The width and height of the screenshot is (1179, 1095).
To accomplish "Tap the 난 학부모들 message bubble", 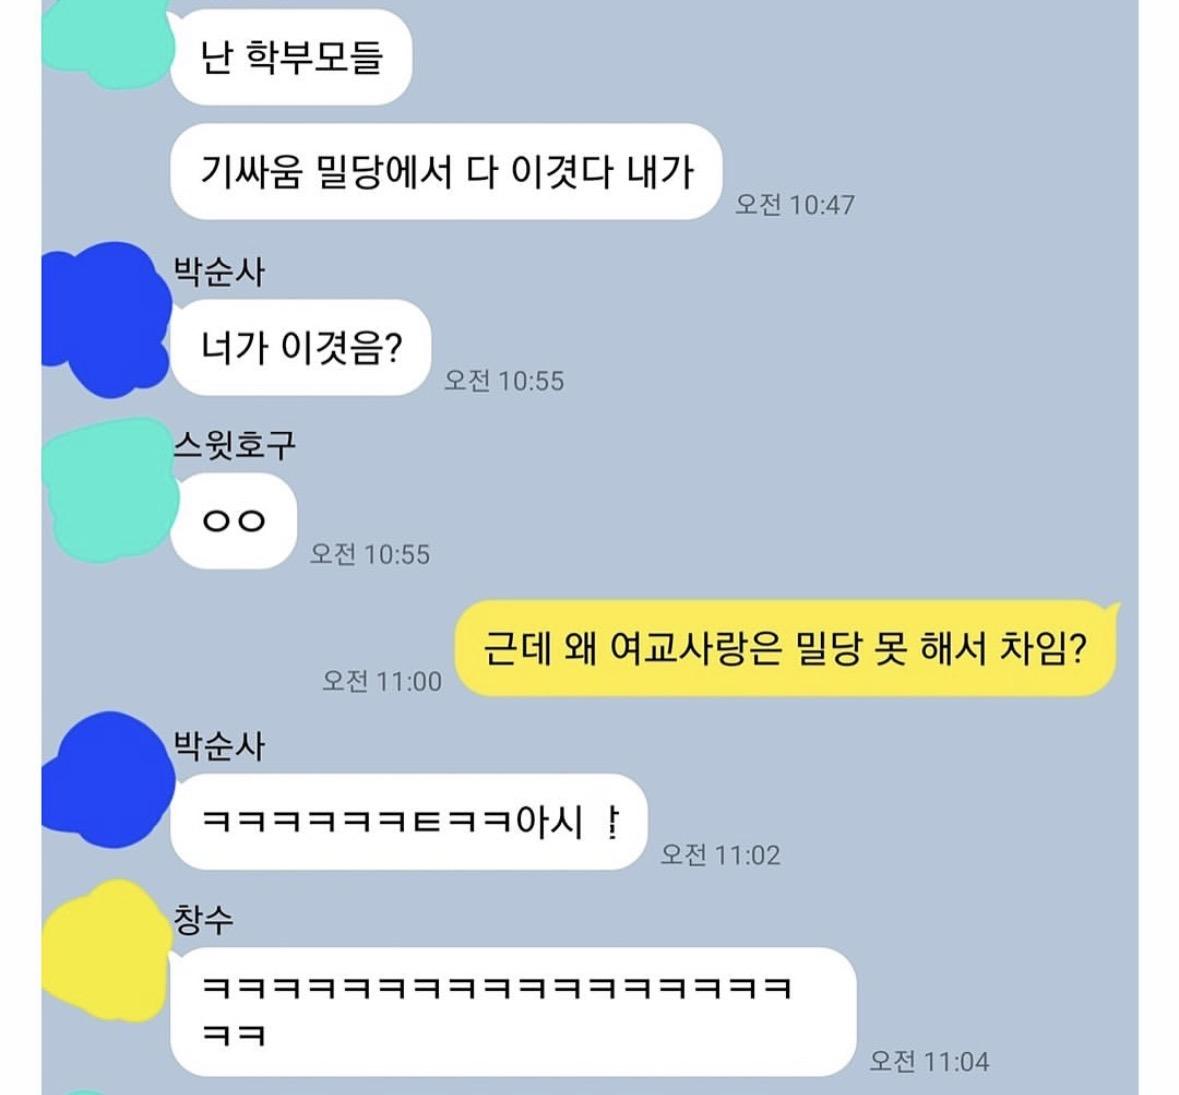I will tap(291, 57).
